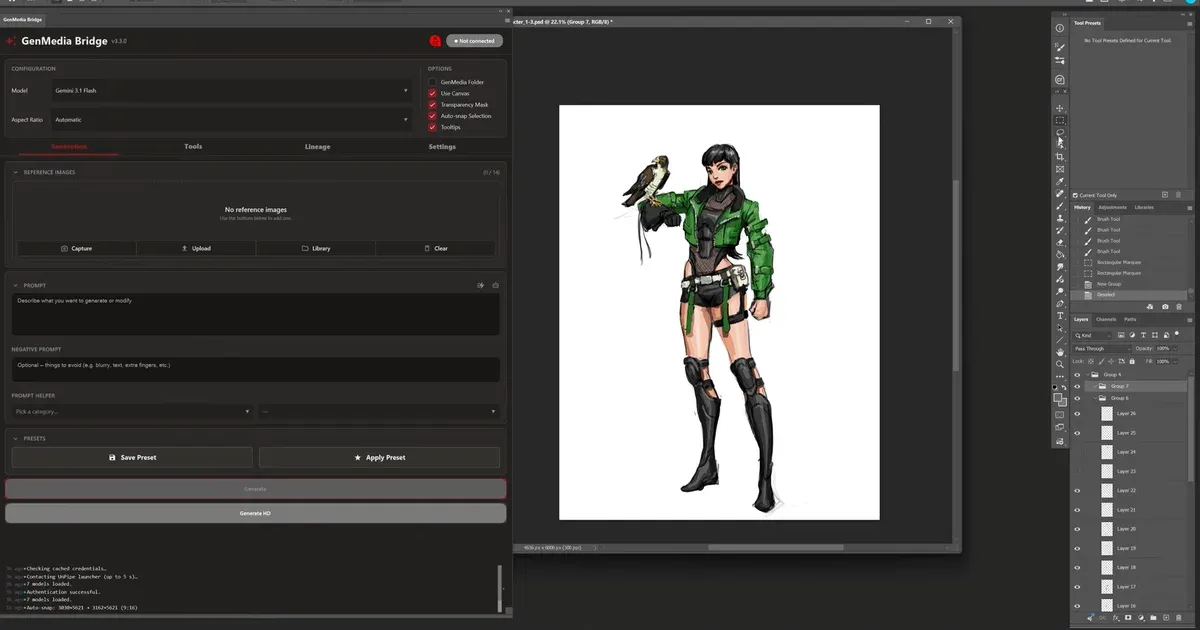This screenshot has width=1200, height=630.
Task: Enable the GenMedia Folder checkbox
Action: click(x=433, y=82)
